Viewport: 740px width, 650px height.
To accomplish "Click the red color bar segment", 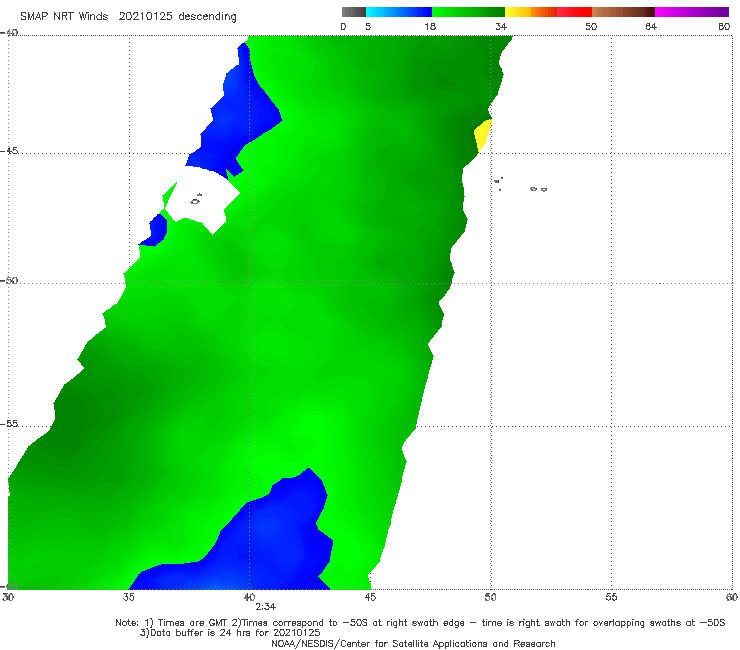I will point(574,12).
